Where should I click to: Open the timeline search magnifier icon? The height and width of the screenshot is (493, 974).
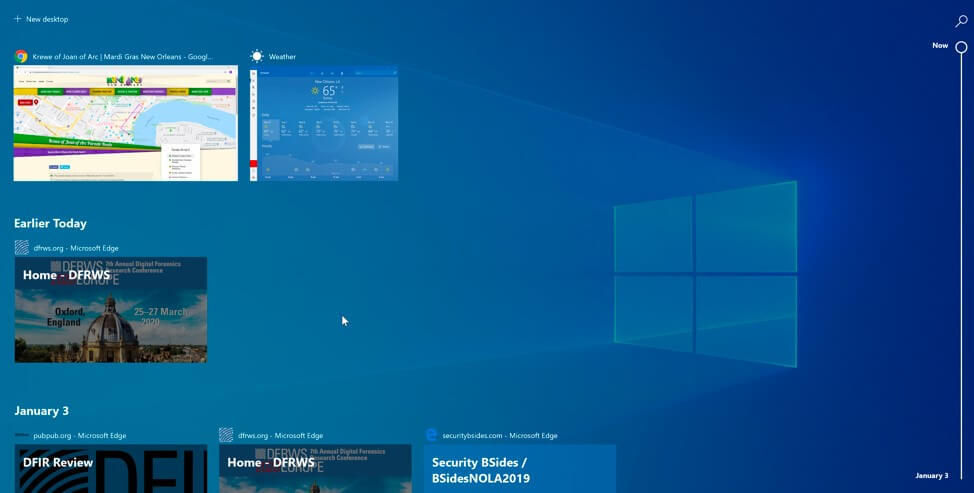961,21
